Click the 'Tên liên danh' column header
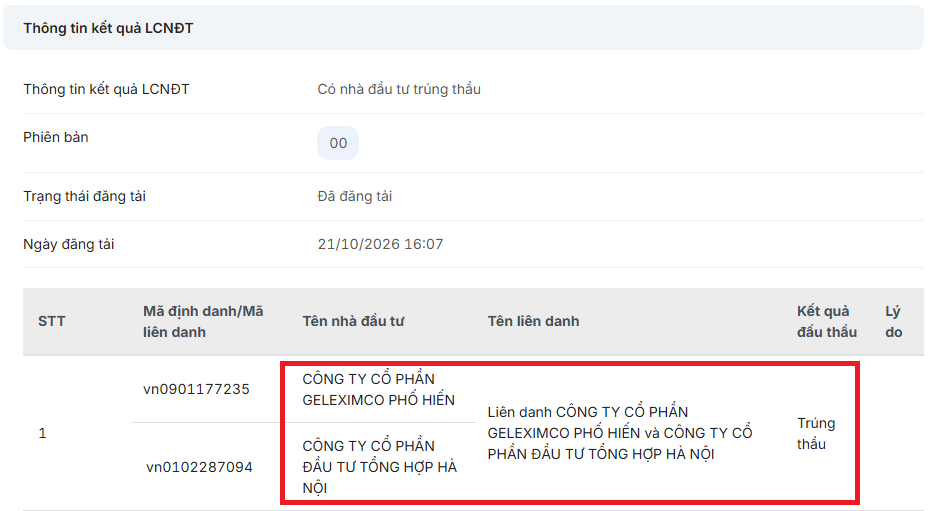940x511 pixels. pos(533,321)
